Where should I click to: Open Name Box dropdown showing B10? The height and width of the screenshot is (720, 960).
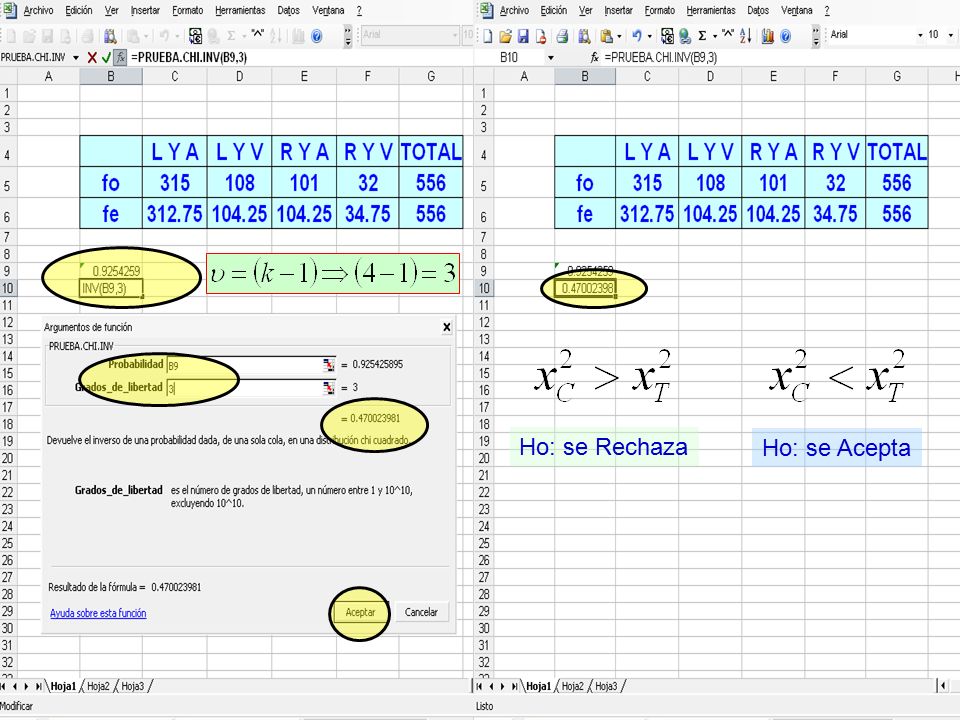tap(550, 58)
